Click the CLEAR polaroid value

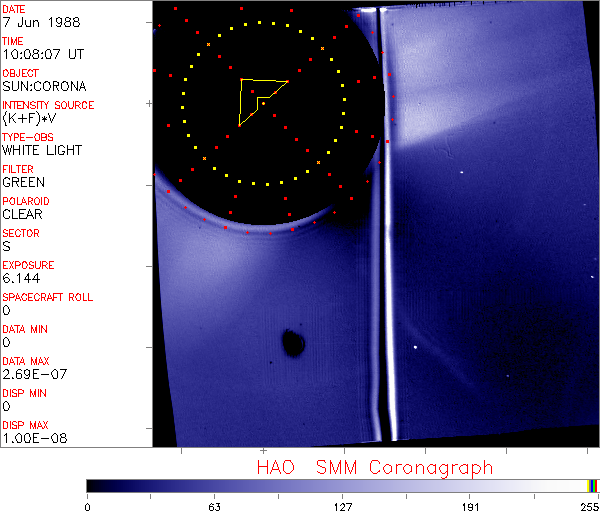pyautogui.click(x=22, y=214)
